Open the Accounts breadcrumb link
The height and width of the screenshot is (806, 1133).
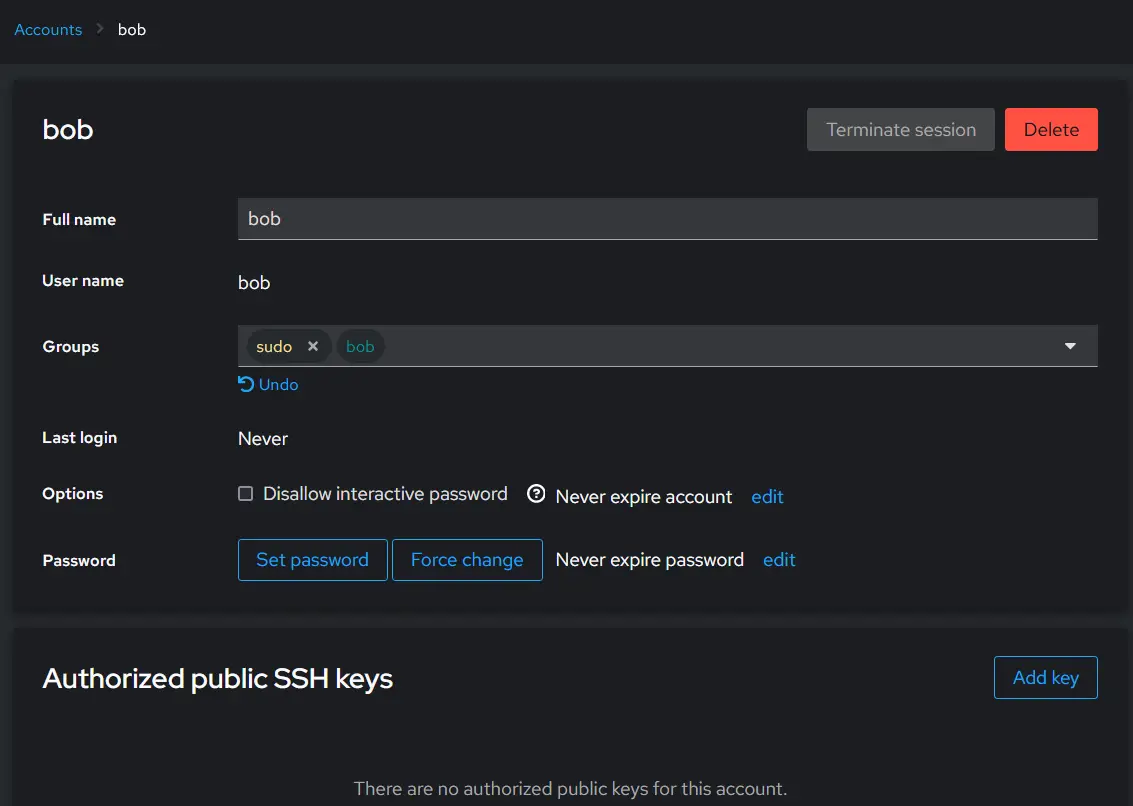pos(48,30)
